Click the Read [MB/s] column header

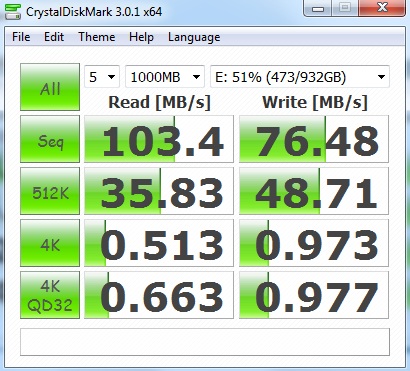tap(160, 102)
